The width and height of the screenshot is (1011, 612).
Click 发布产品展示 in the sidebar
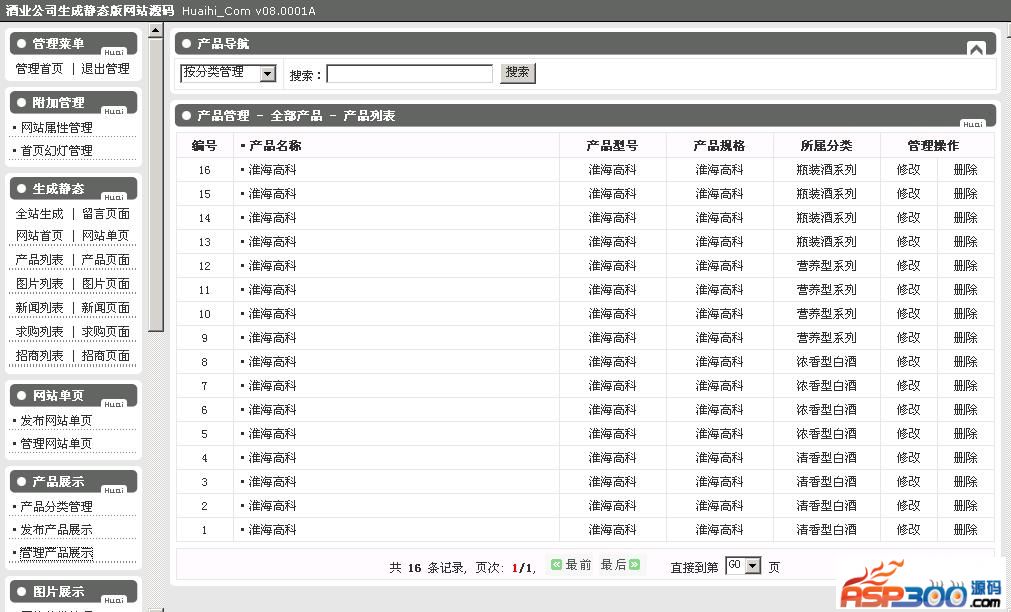coord(56,530)
